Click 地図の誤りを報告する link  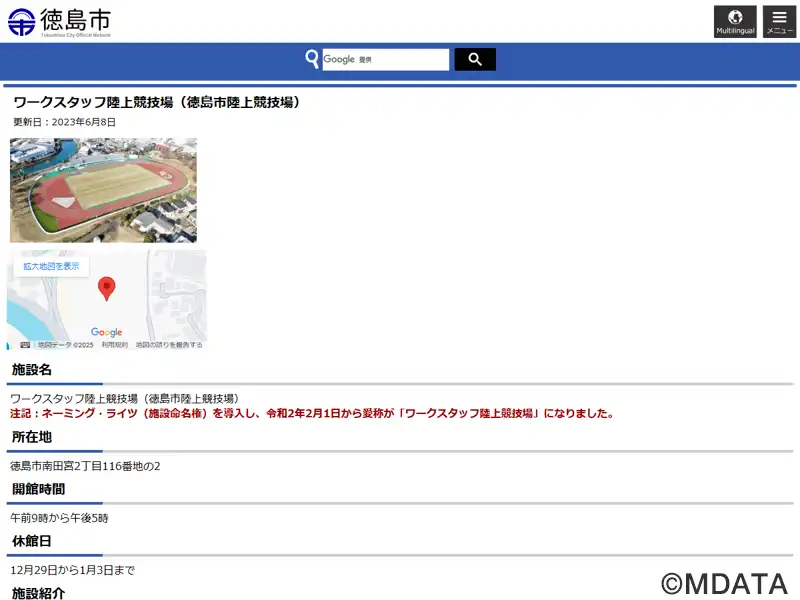[169, 345]
